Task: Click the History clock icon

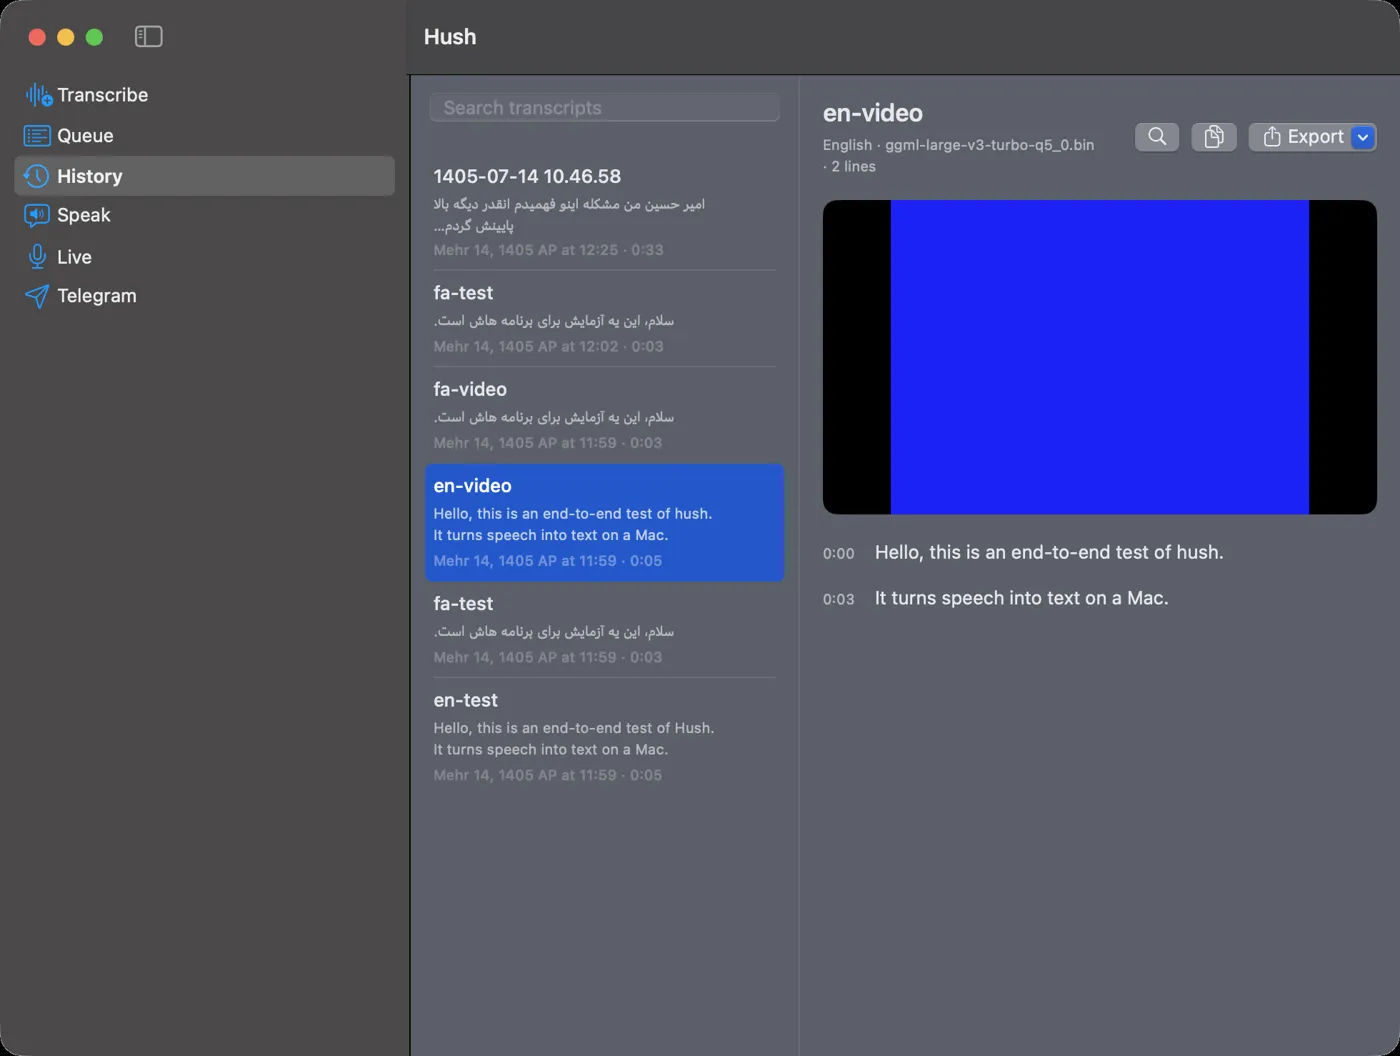Action: click(x=37, y=176)
